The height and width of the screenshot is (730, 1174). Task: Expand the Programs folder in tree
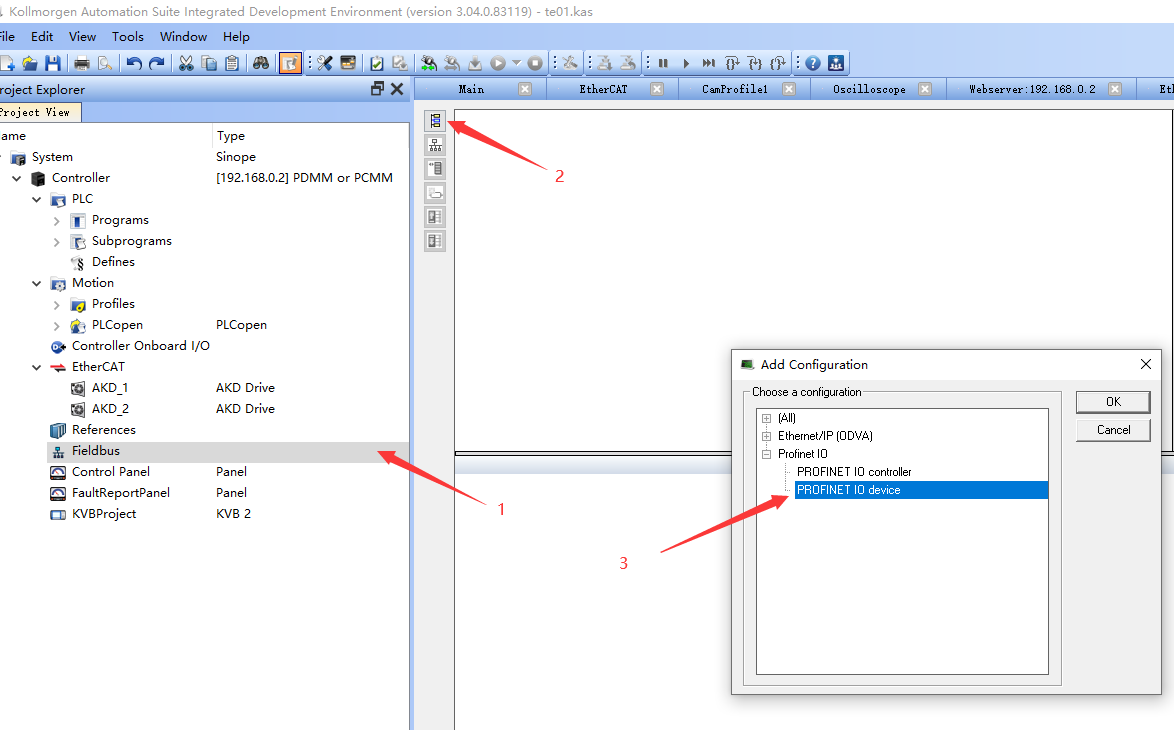(57, 220)
